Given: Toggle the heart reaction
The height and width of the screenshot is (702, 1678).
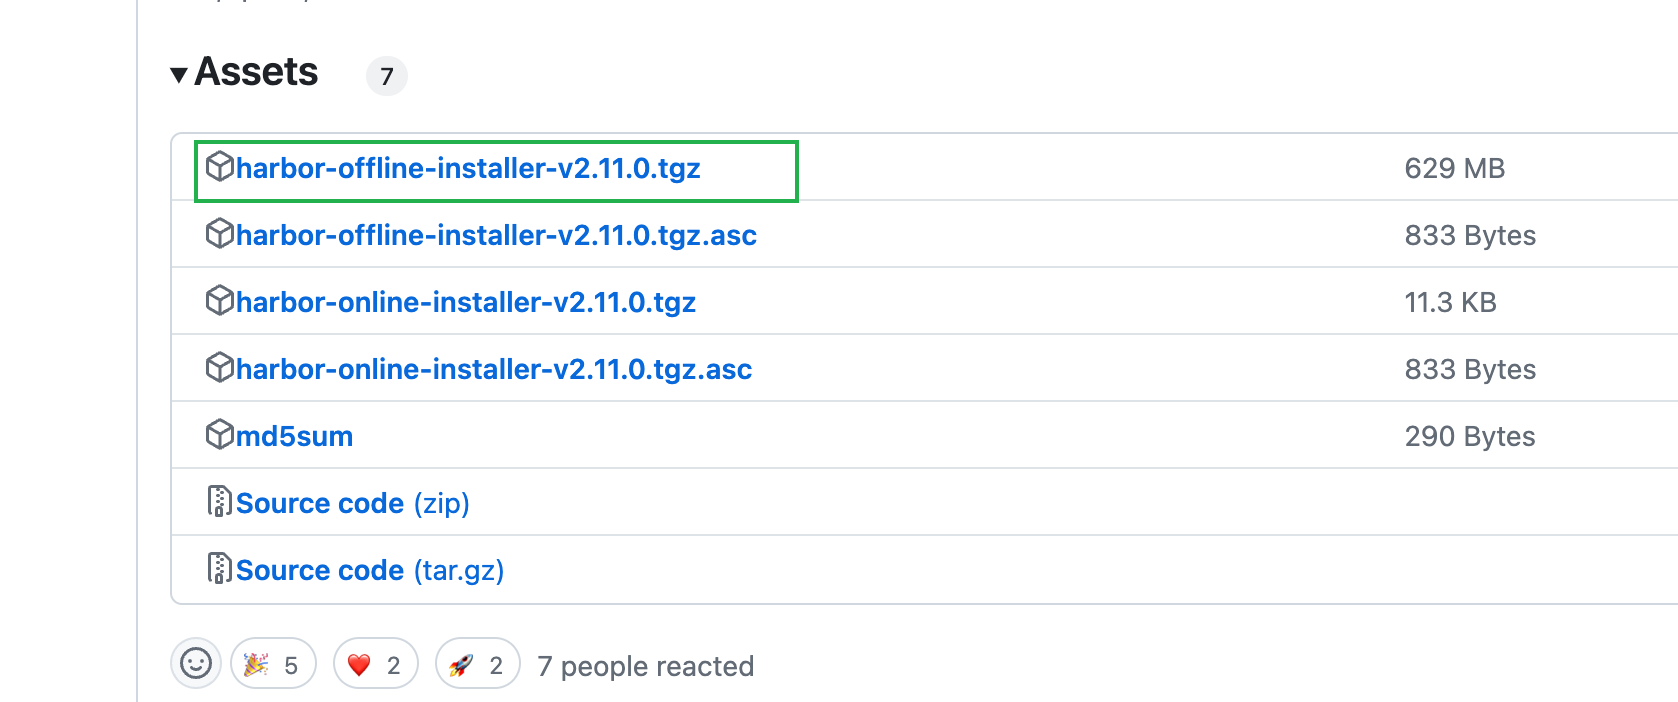Looking at the screenshot, I should click(375, 664).
